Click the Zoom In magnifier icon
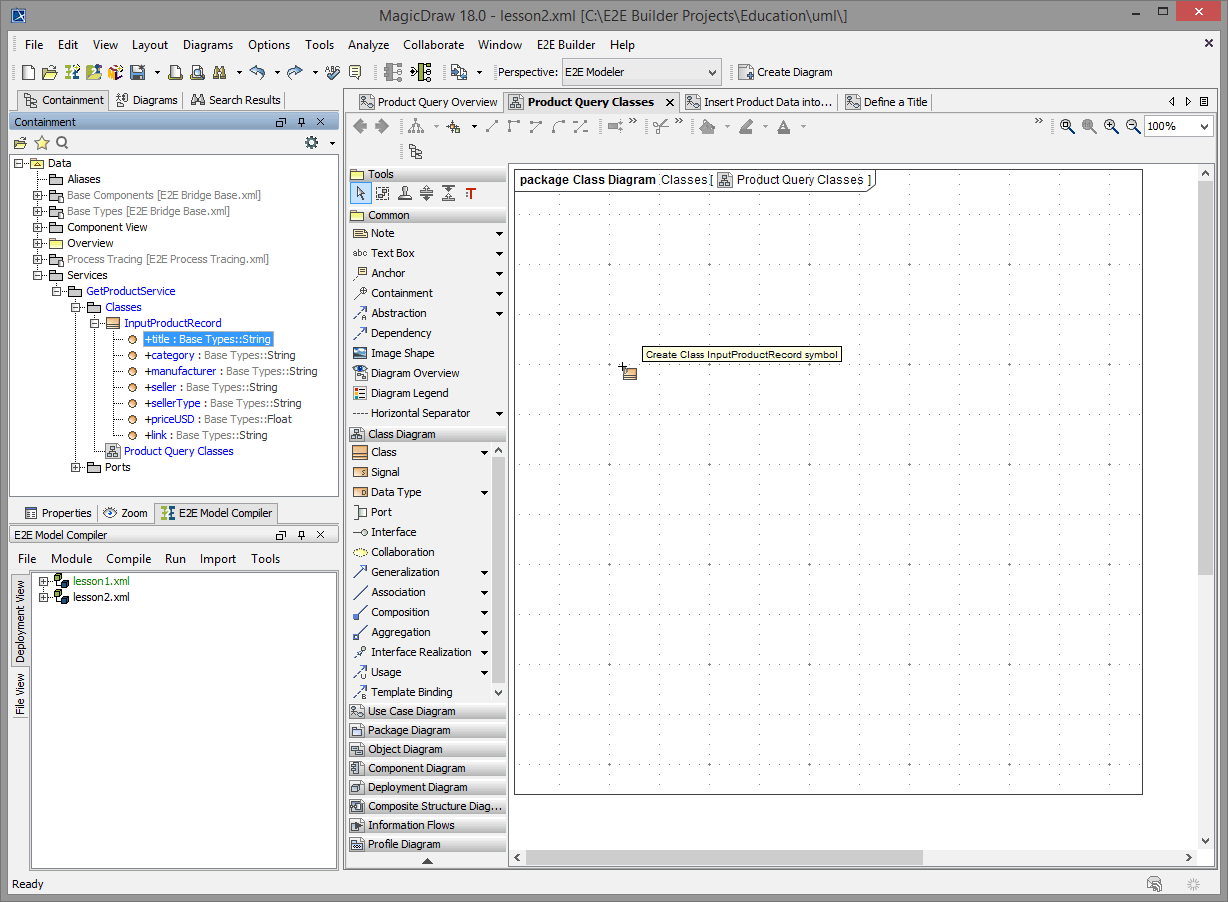This screenshot has width=1228, height=902. [1110, 126]
